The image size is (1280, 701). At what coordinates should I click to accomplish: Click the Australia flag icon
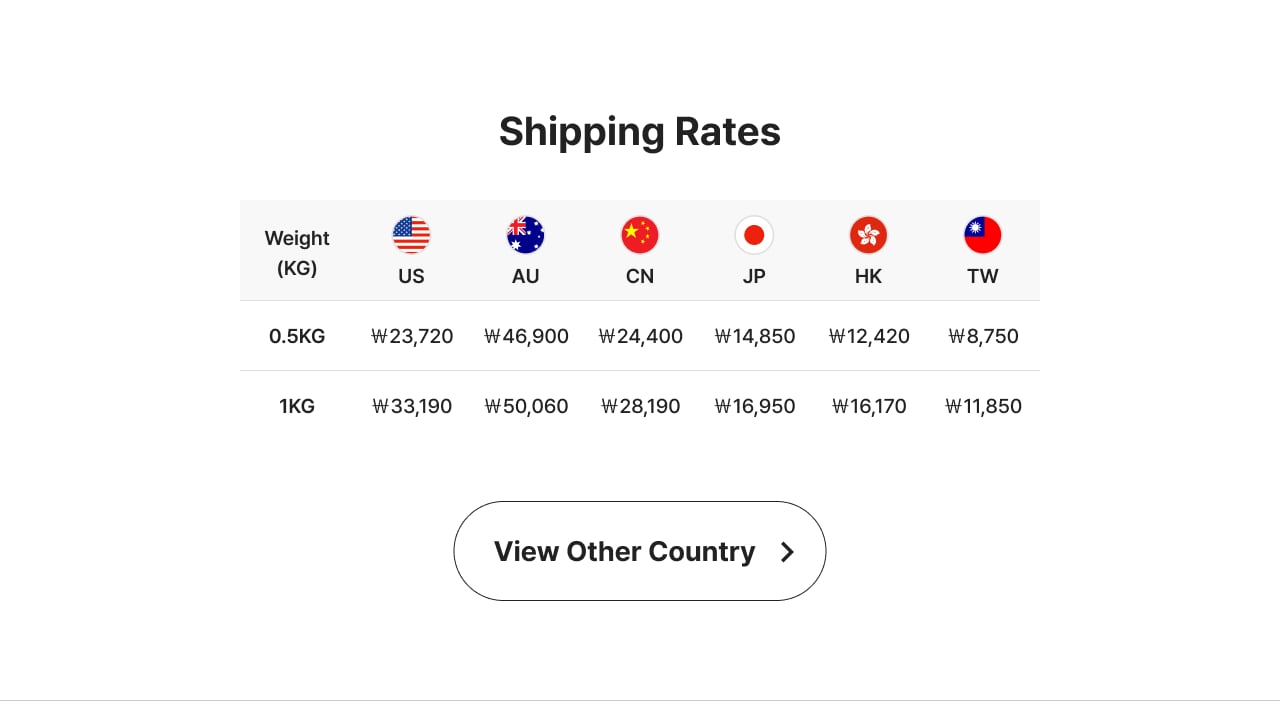tap(526, 235)
